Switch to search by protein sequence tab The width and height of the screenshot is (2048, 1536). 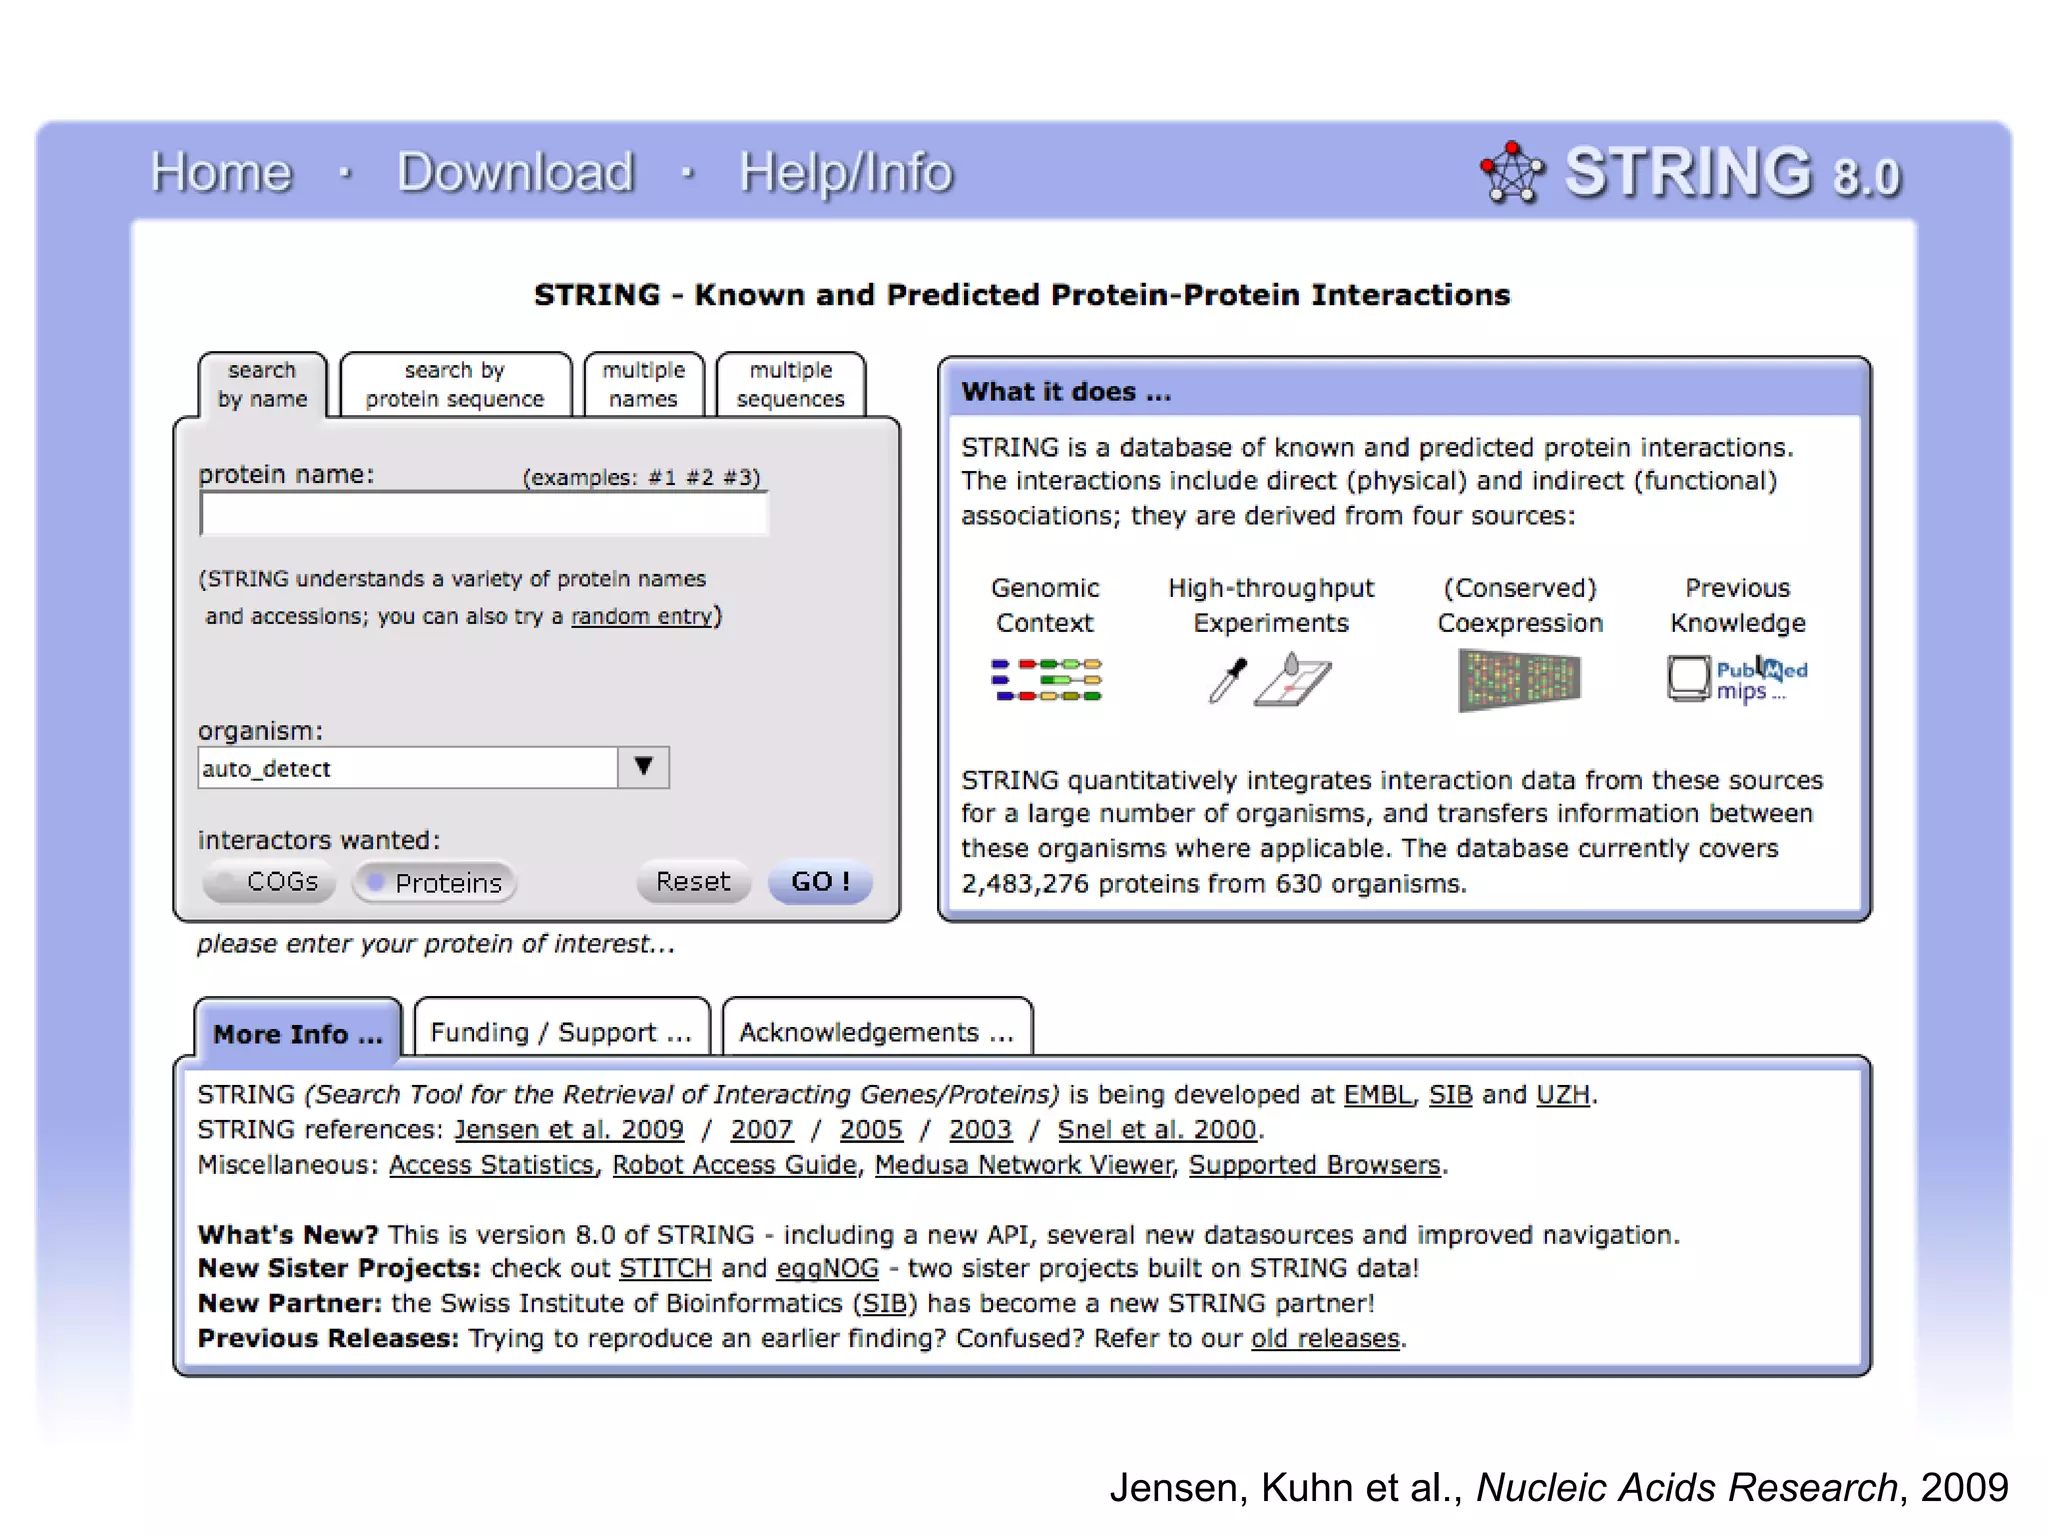pos(455,385)
